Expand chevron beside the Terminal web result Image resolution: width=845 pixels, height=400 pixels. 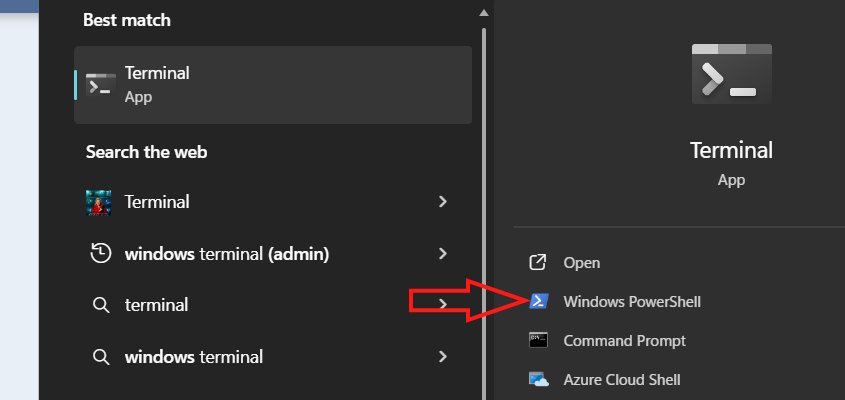443,202
